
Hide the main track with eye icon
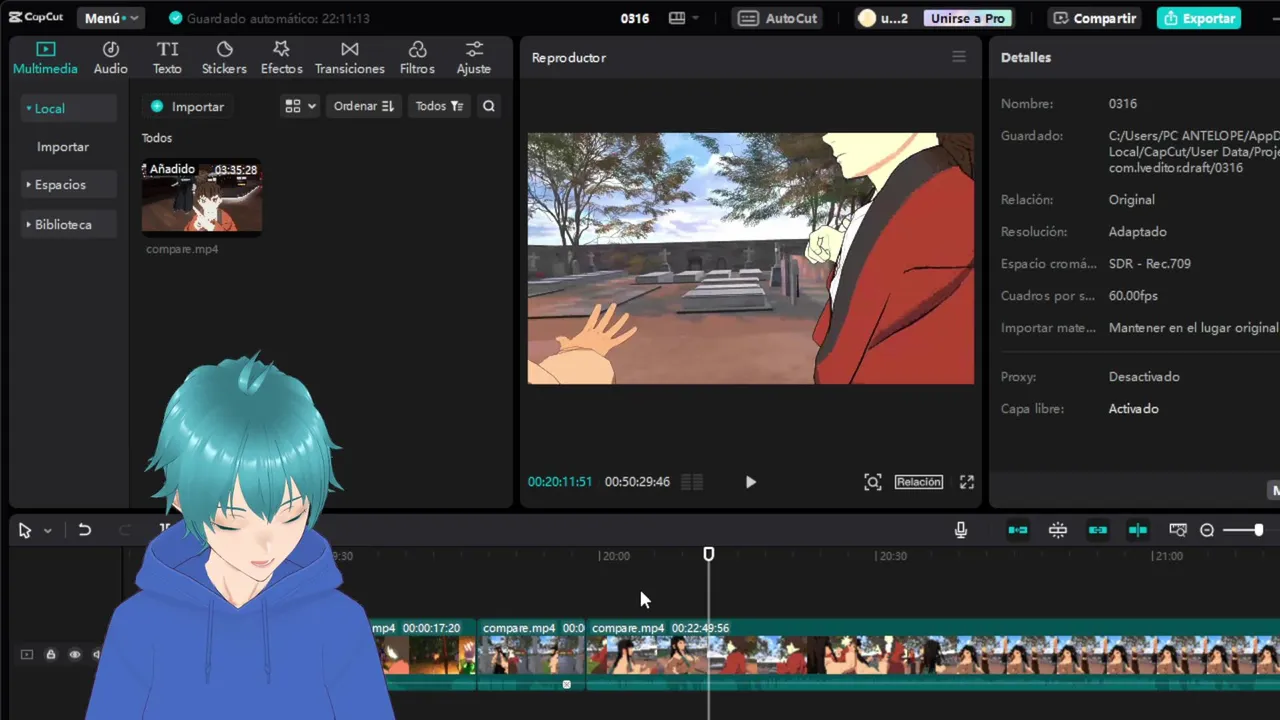tap(74, 655)
